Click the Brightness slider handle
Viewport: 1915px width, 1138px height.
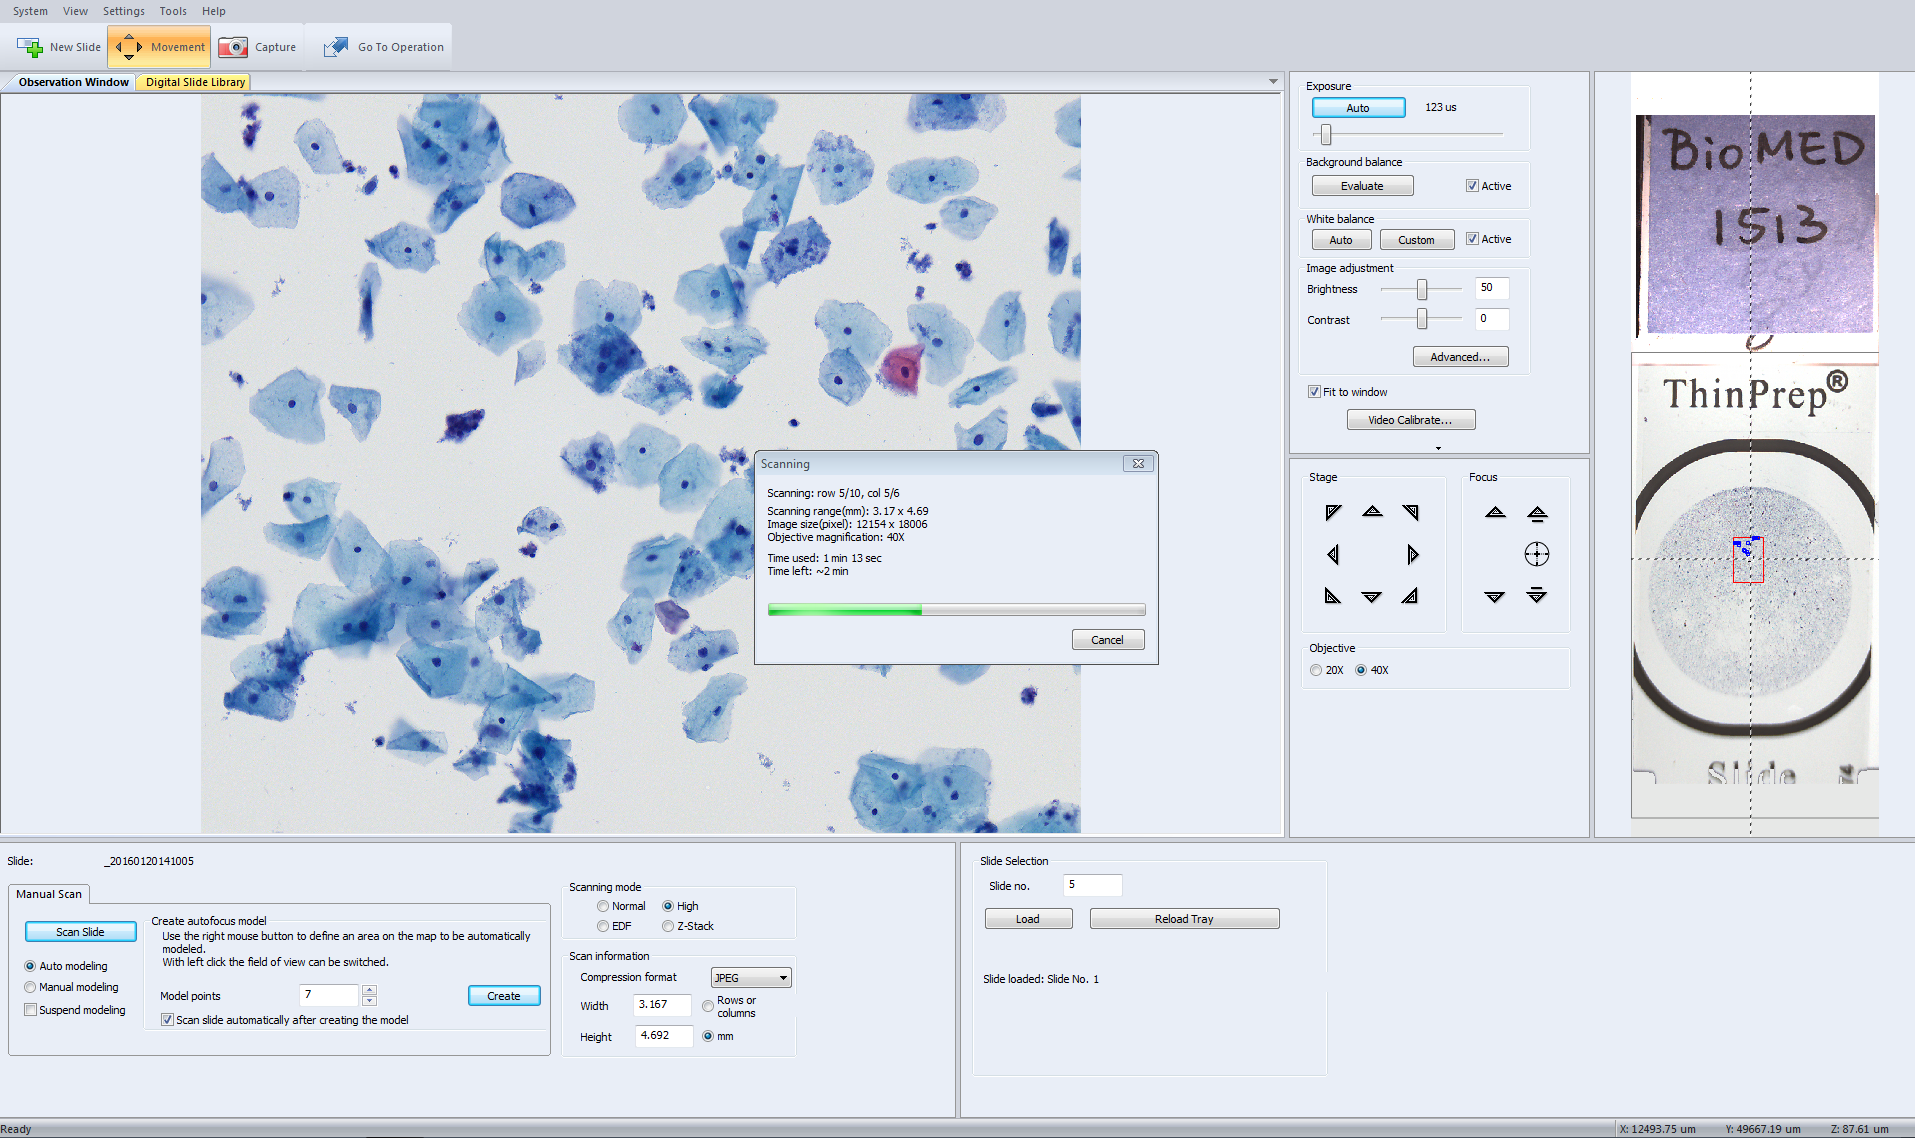pos(1421,289)
